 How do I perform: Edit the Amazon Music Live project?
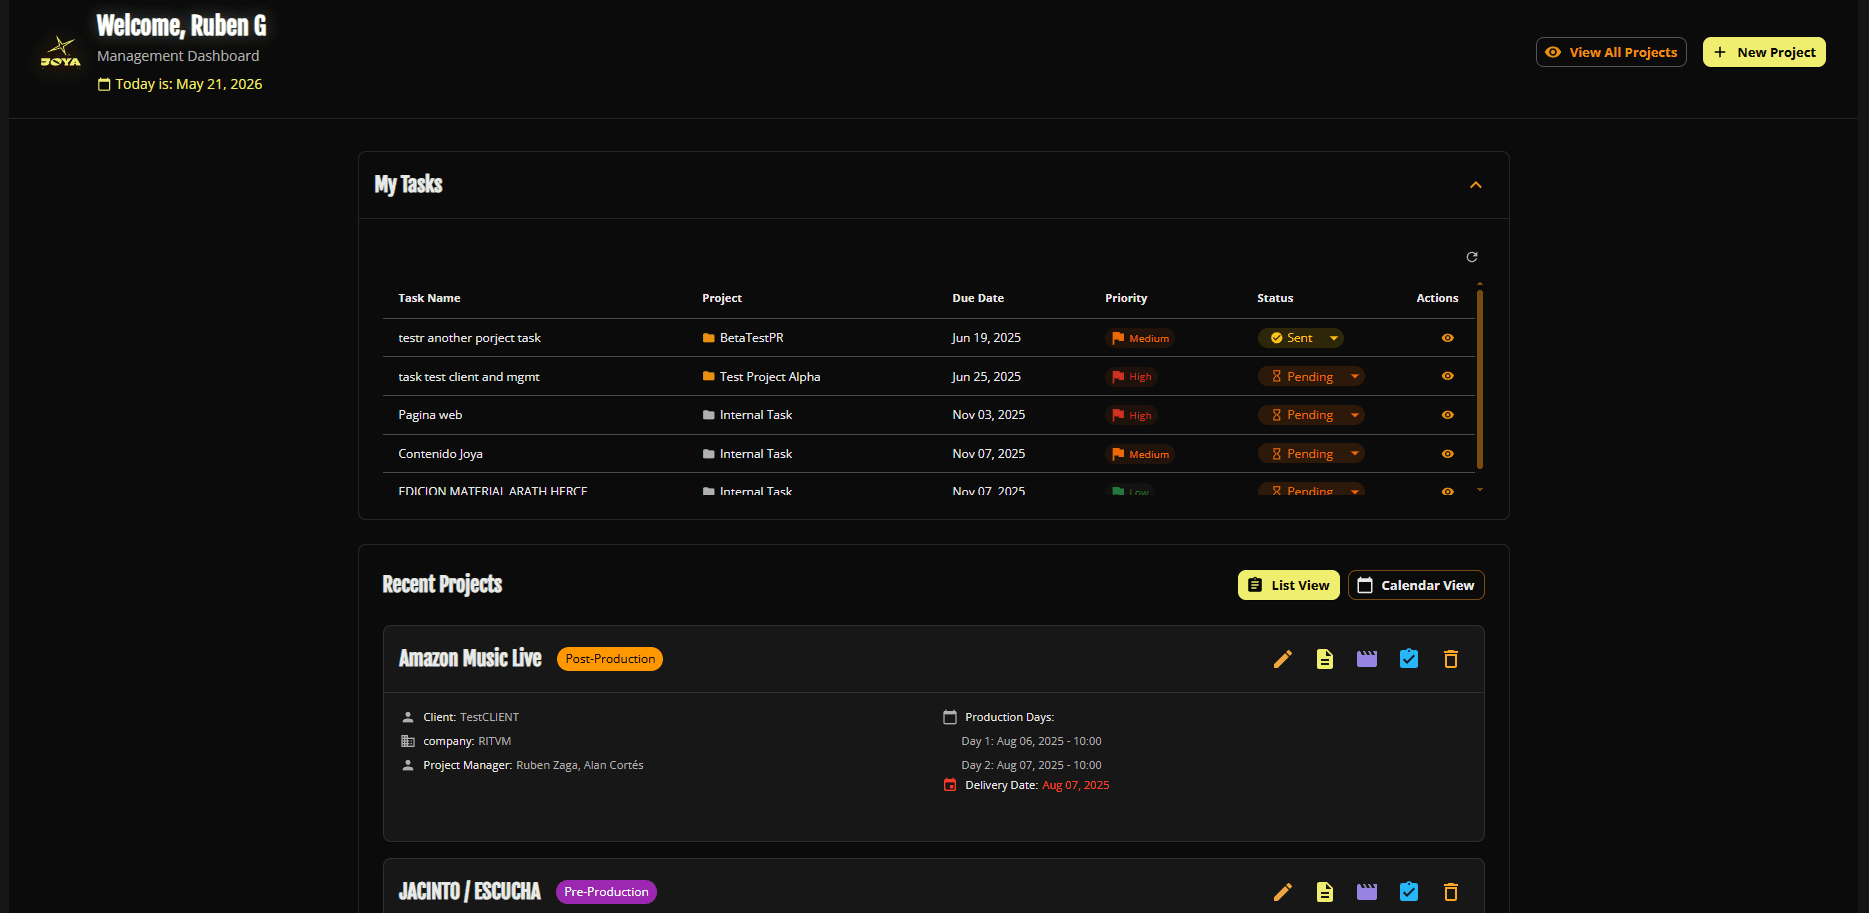1283,659
